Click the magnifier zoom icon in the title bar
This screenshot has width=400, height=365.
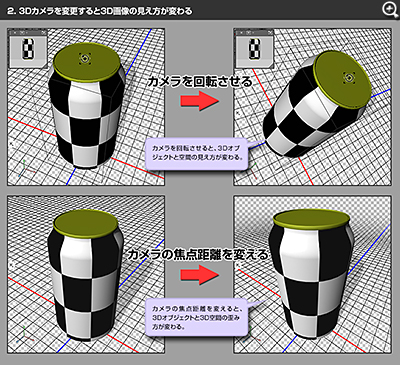click(x=390, y=10)
